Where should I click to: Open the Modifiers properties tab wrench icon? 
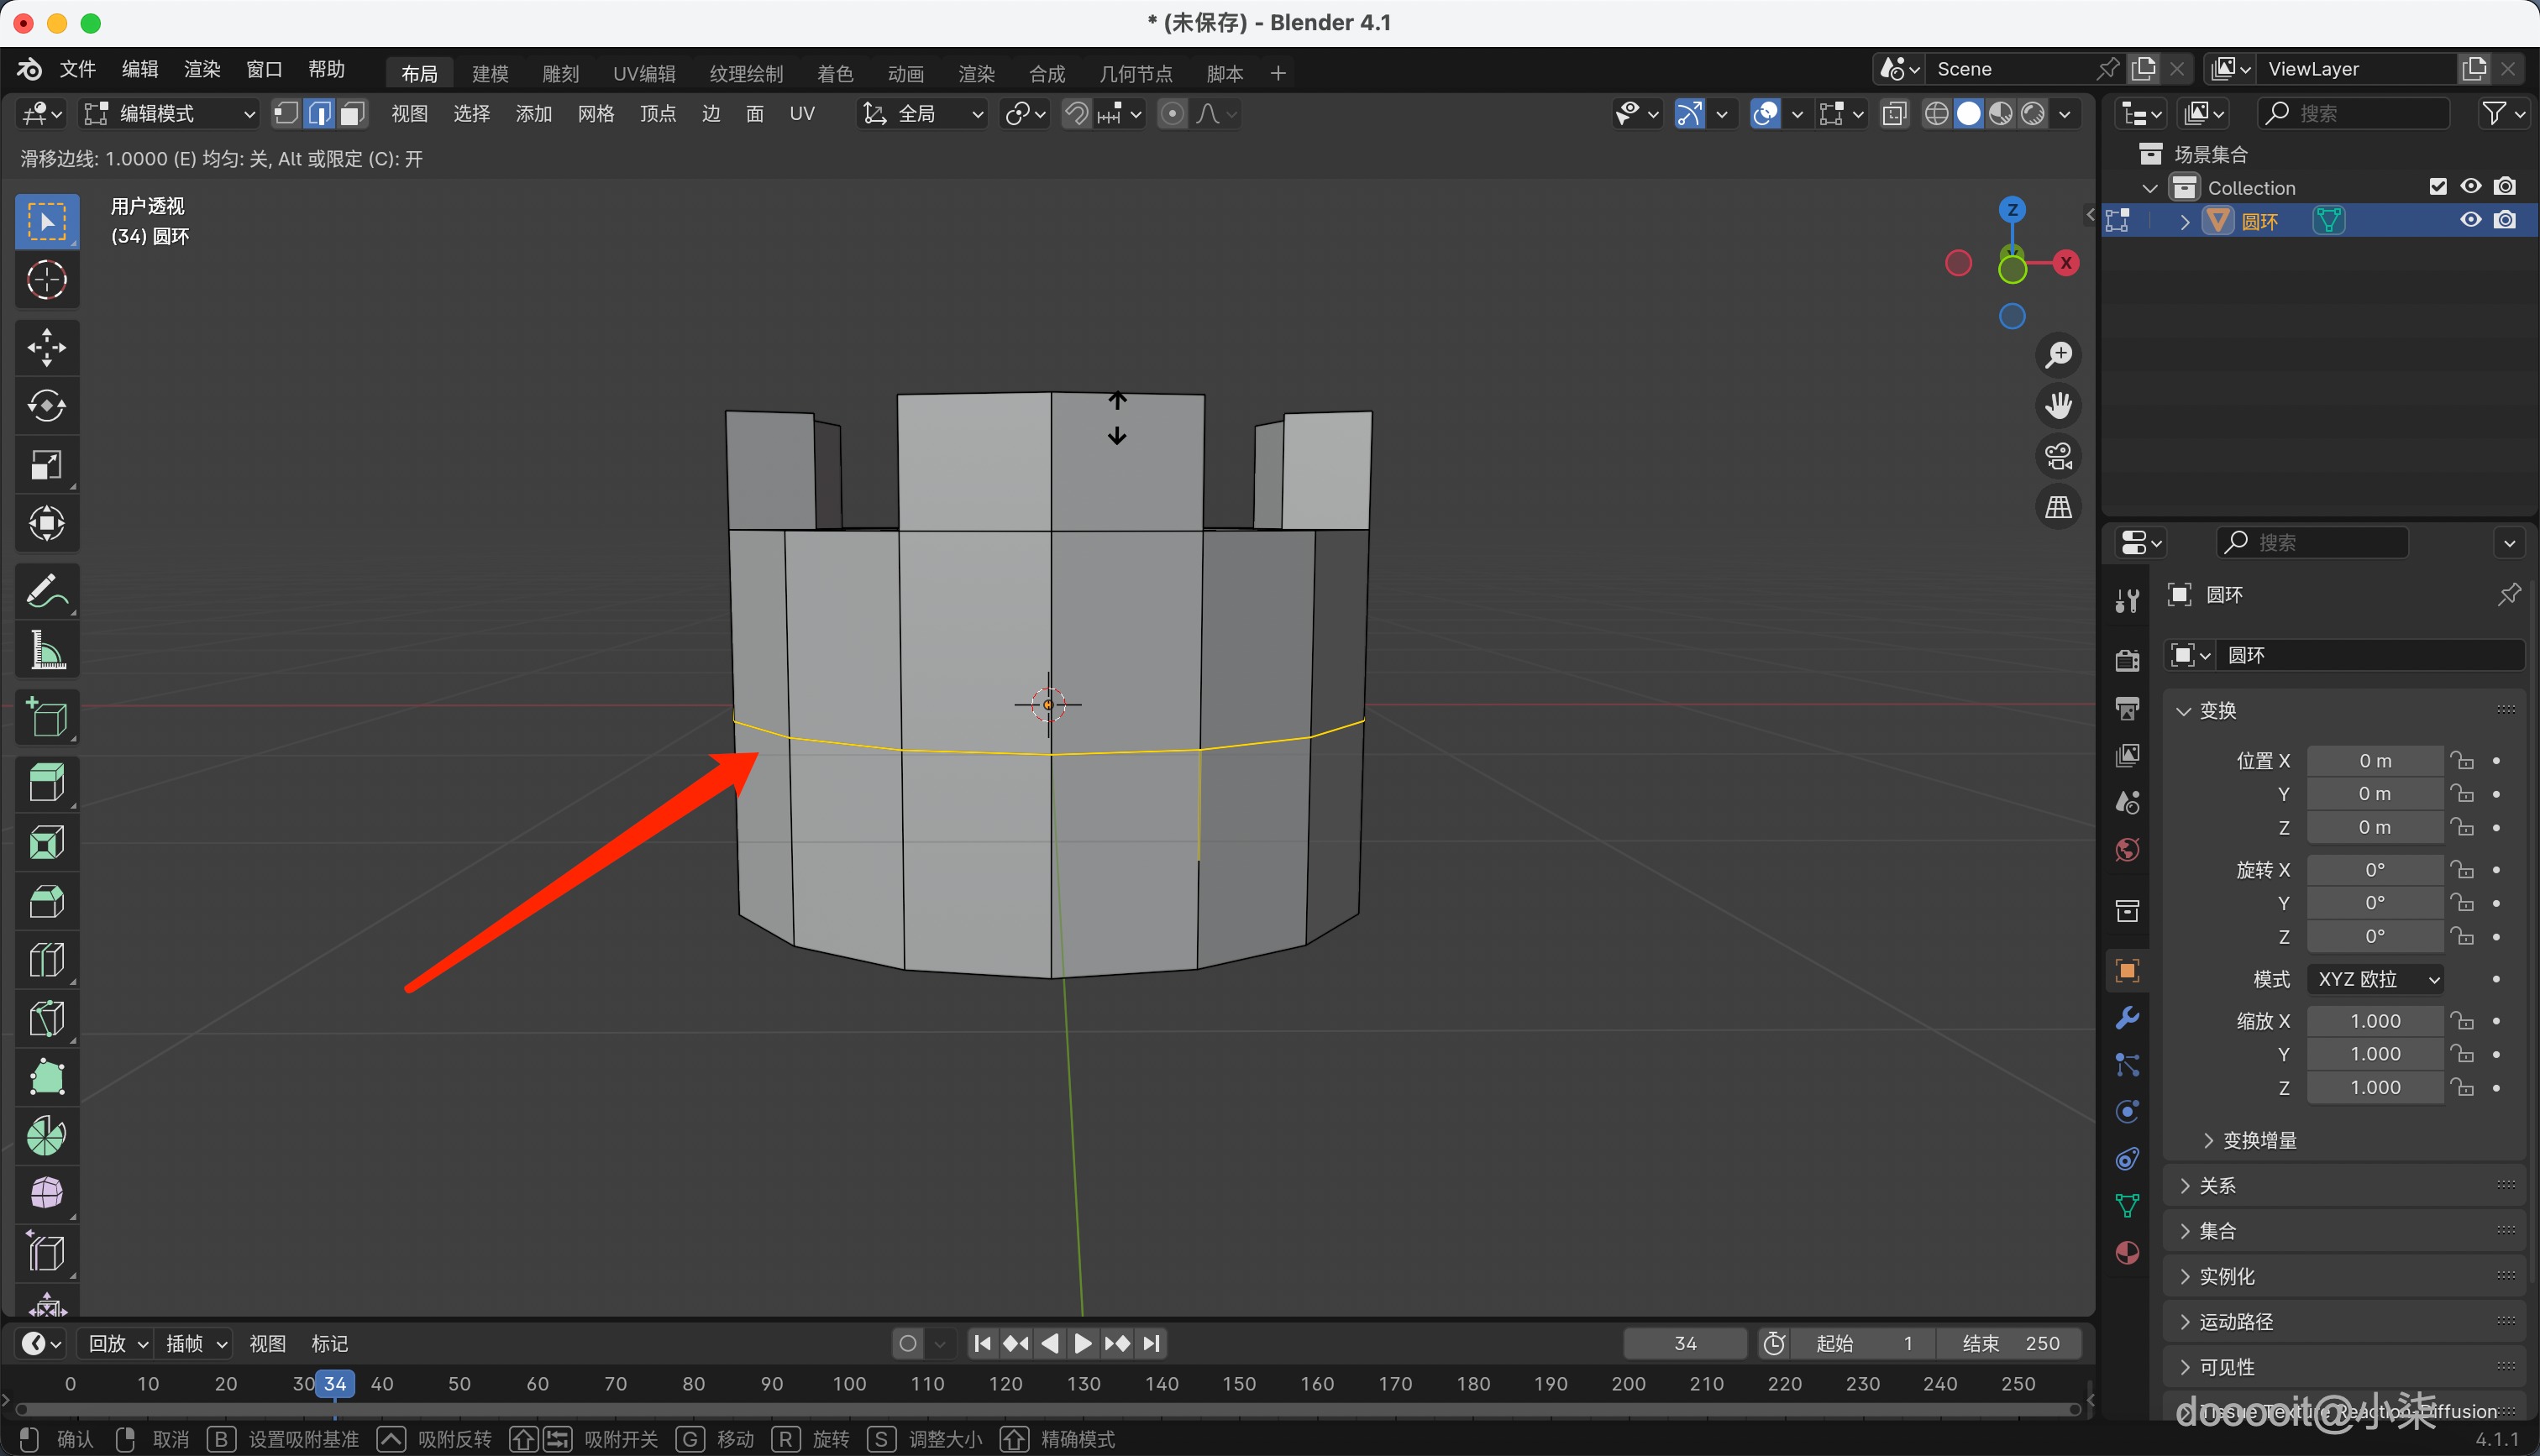tap(2127, 1018)
